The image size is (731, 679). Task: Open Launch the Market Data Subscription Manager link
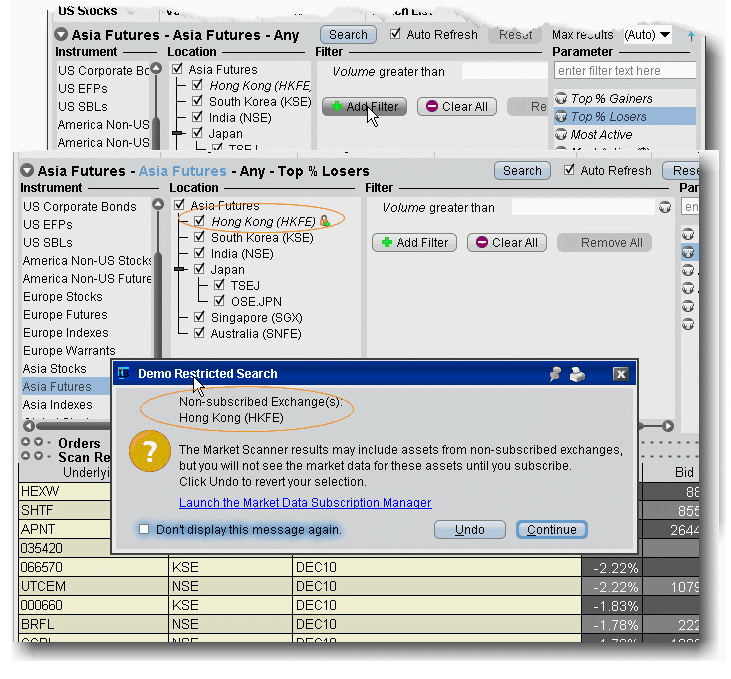(305, 503)
